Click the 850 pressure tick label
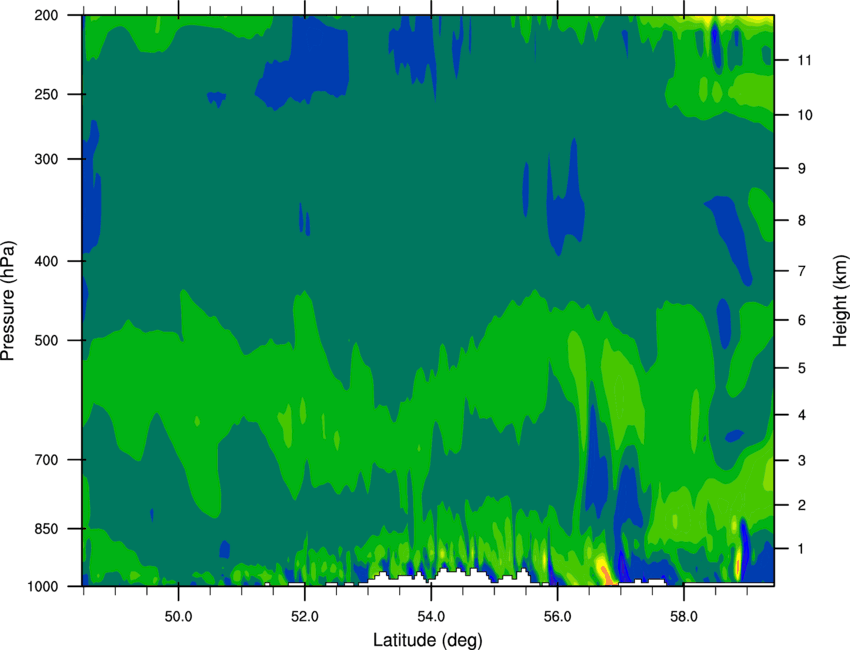Image resolution: width=850 pixels, height=650 pixels. pyautogui.click(x=46, y=529)
